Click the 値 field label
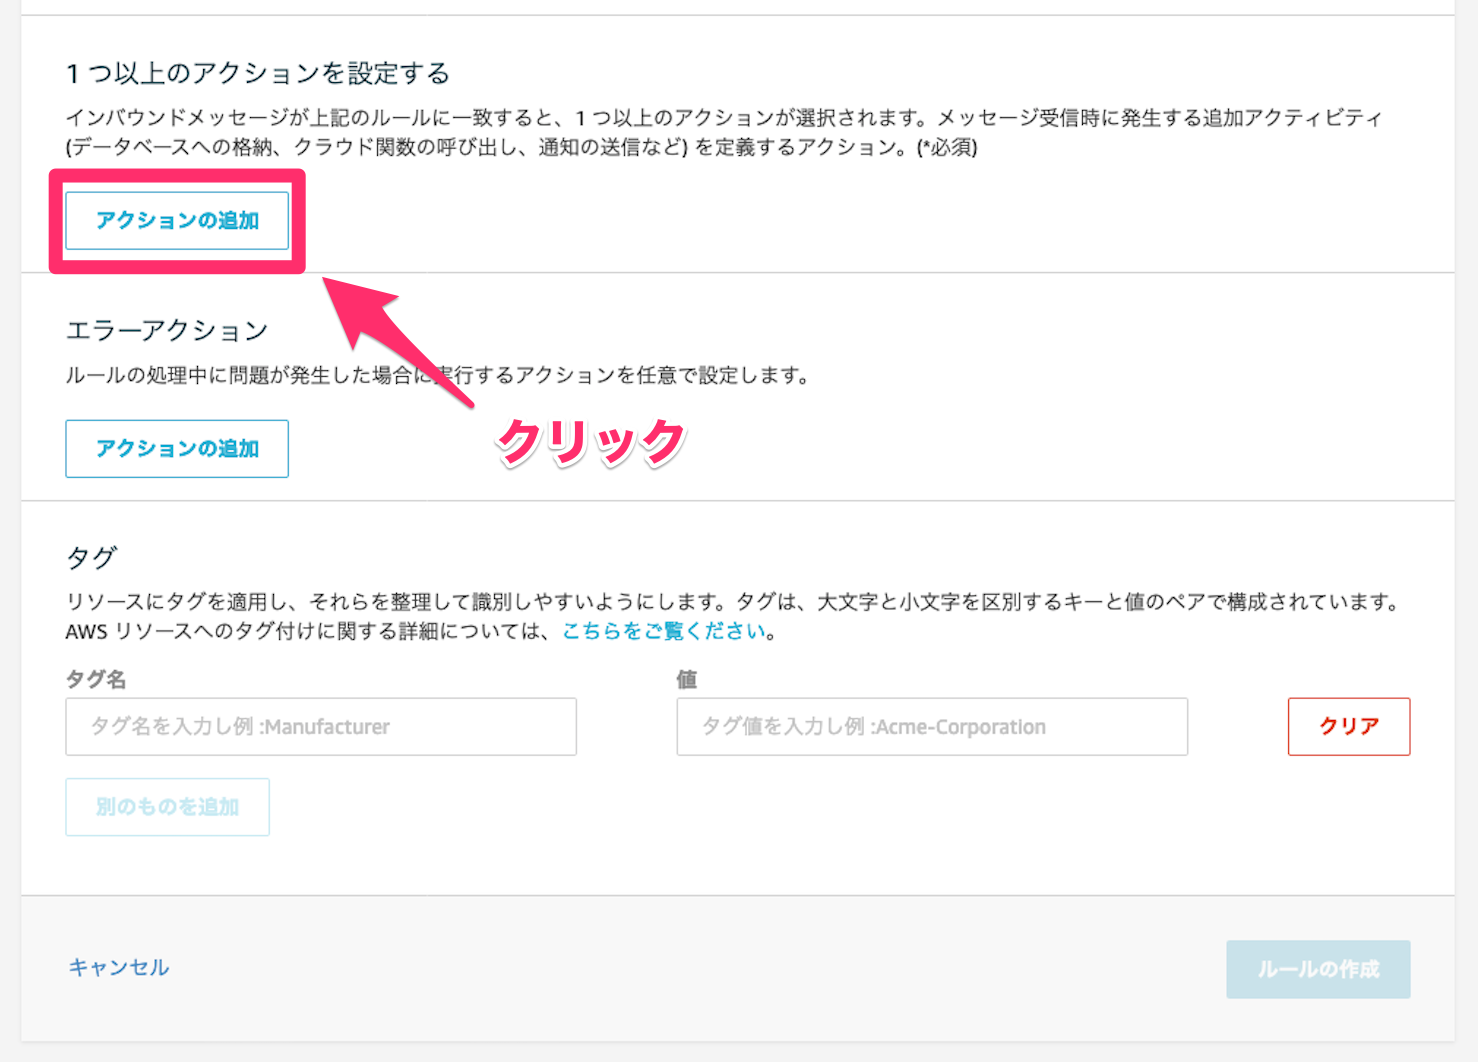Image resolution: width=1478 pixels, height=1062 pixels. point(687,680)
